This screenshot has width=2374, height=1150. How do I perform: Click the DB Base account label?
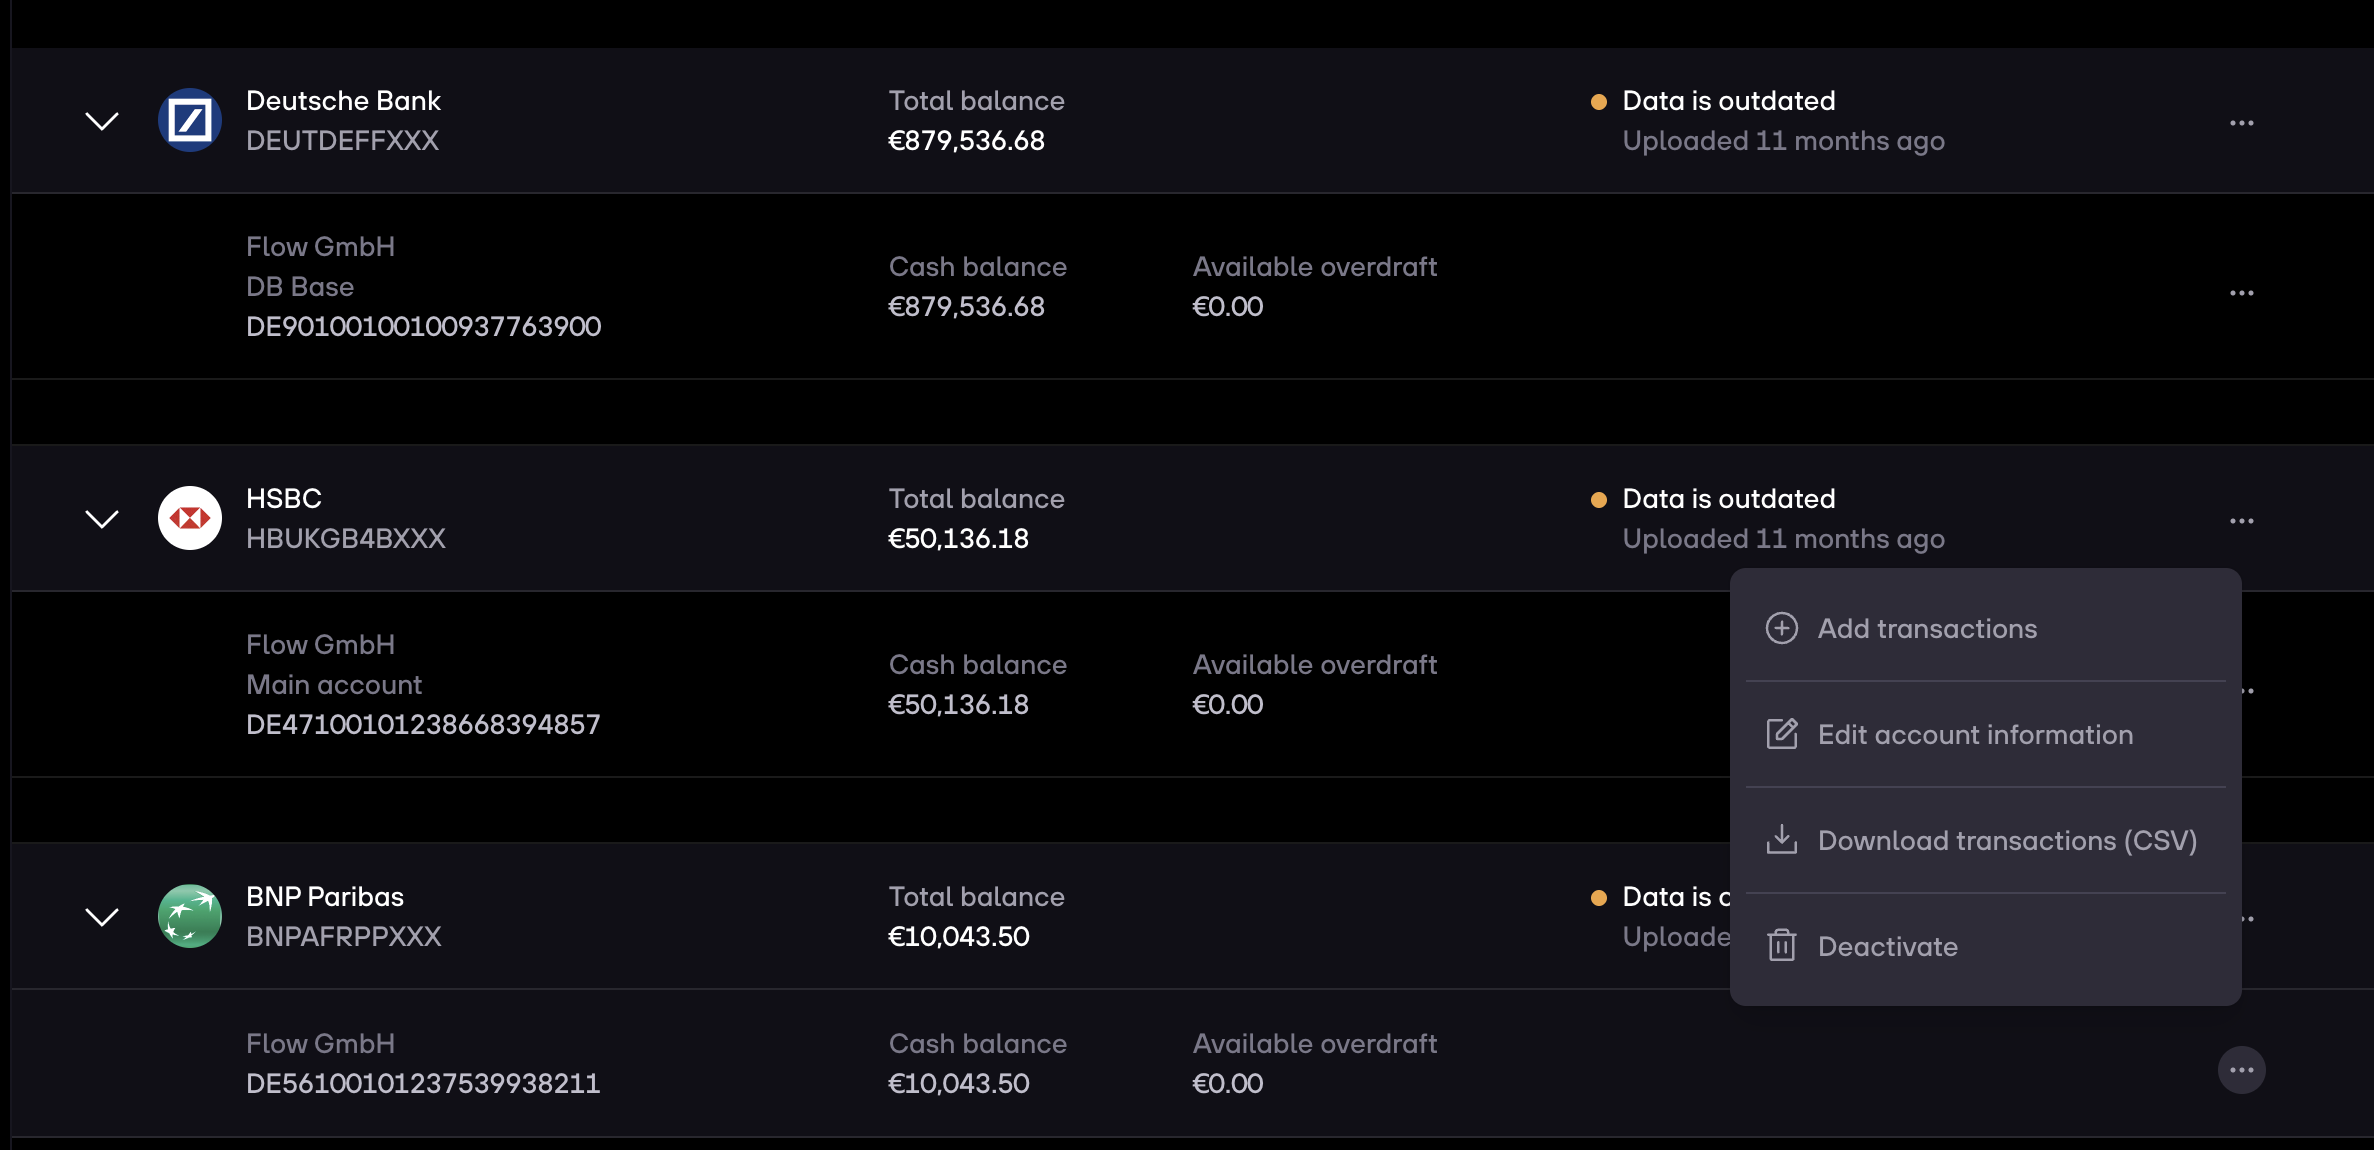300,286
